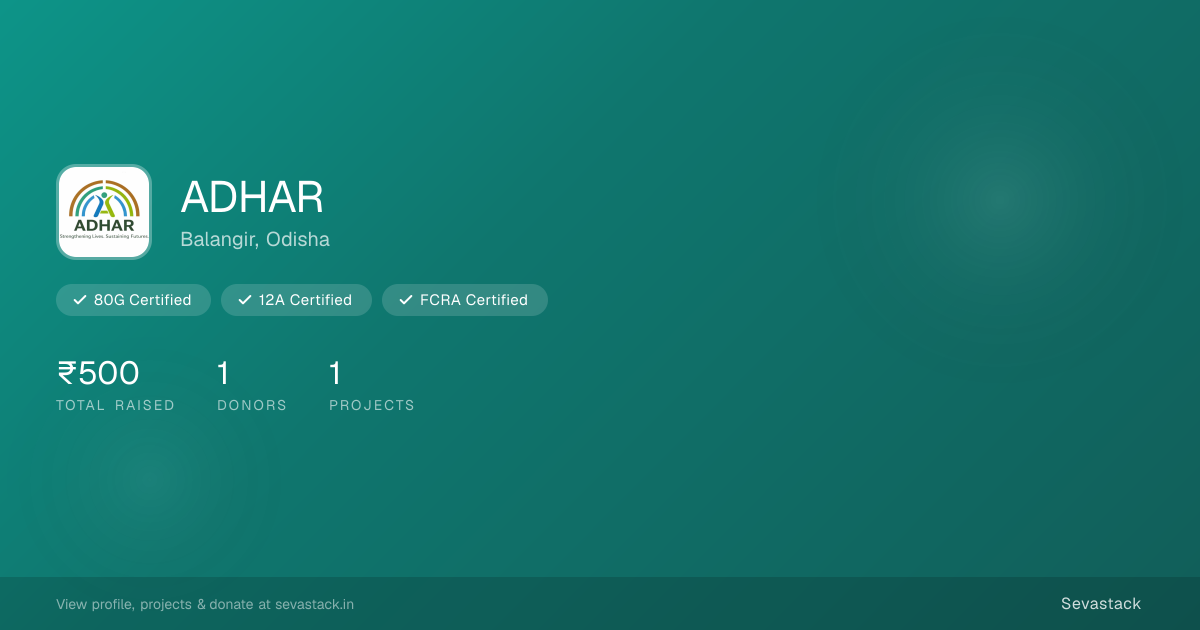Click the ADHAR organization logo
This screenshot has height=630, width=1200.
click(104, 212)
